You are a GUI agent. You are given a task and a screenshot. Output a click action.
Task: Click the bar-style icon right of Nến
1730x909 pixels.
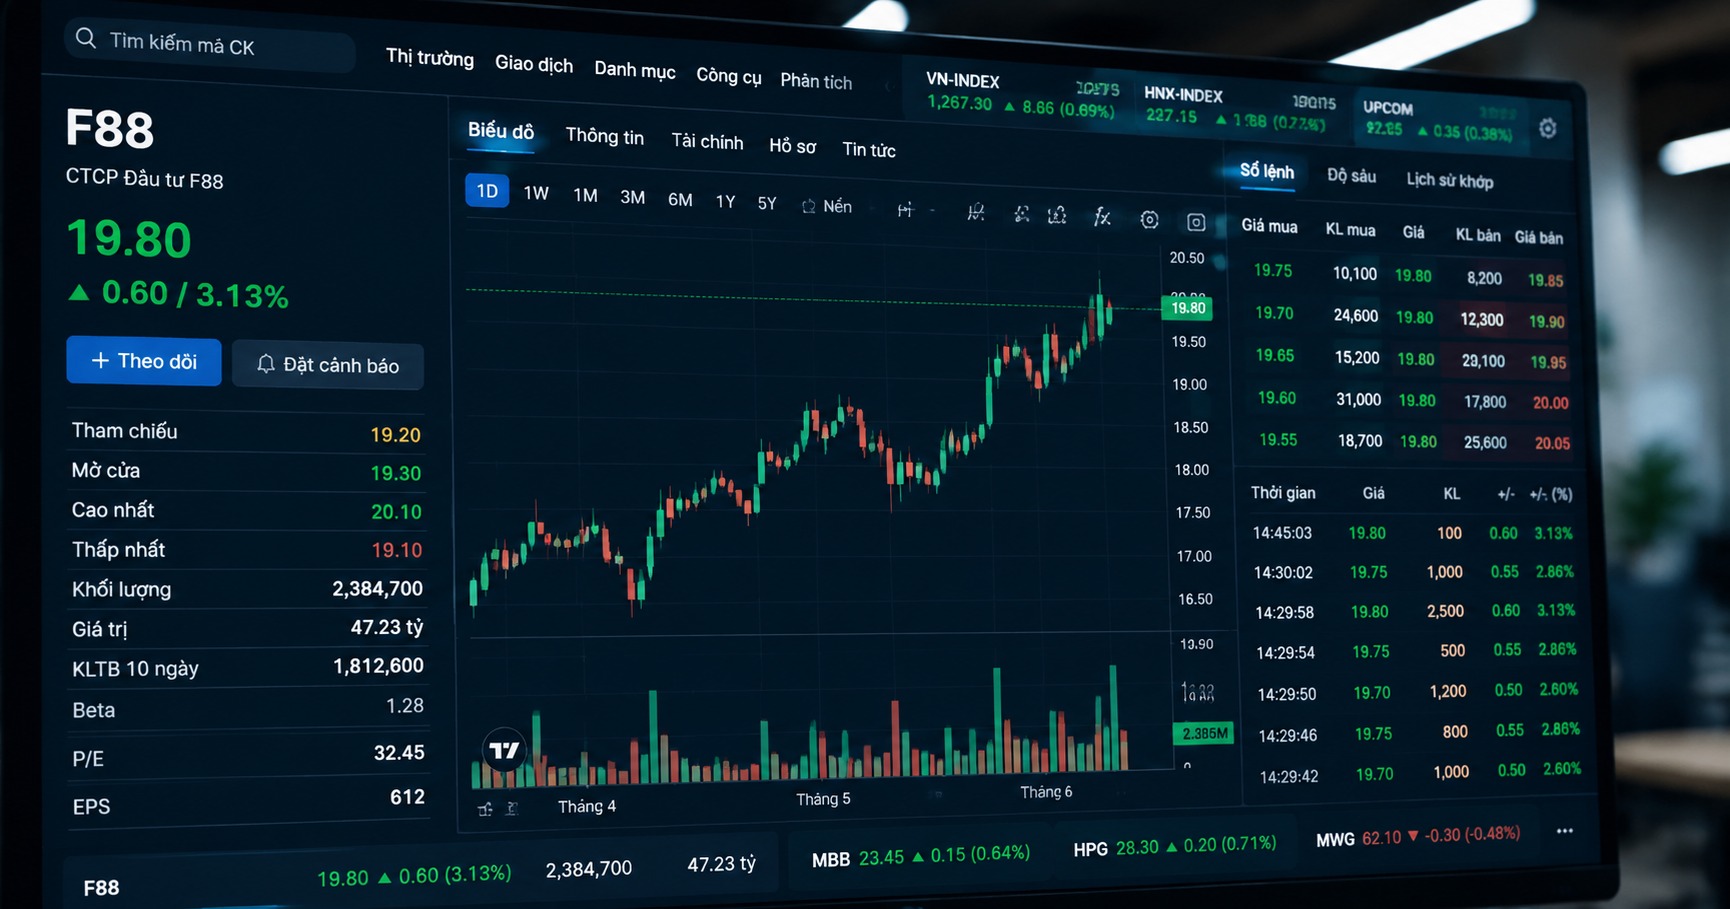(x=905, y=209)
